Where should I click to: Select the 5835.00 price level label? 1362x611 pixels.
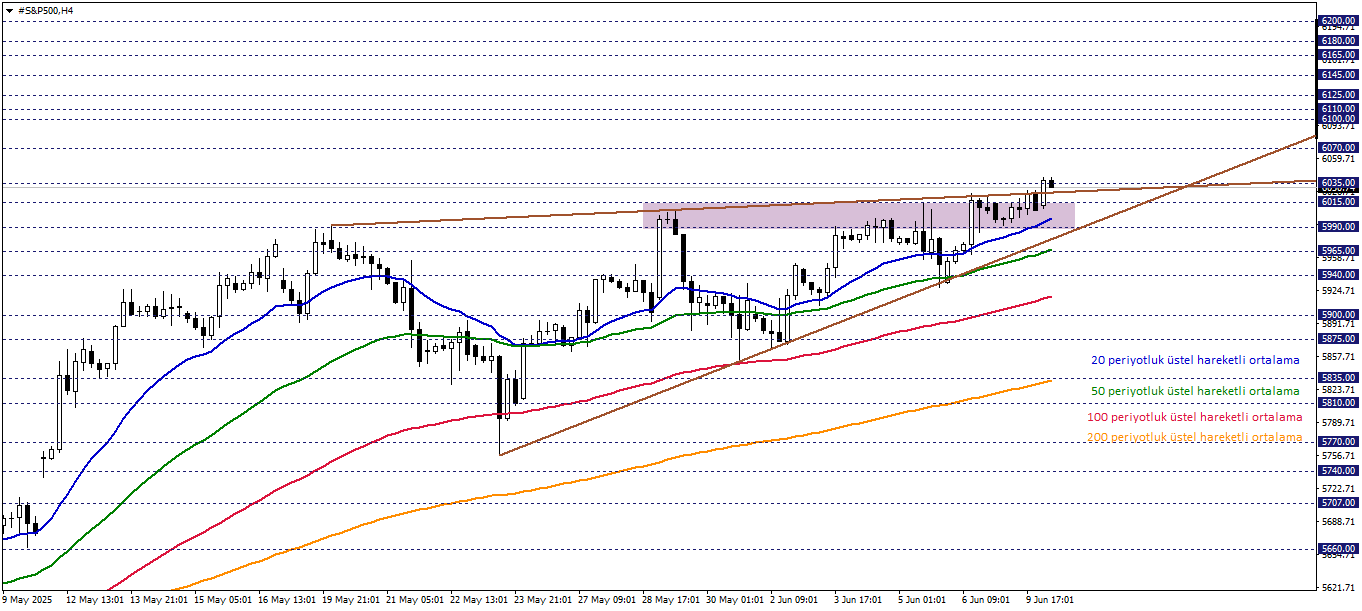point(1337,378)
